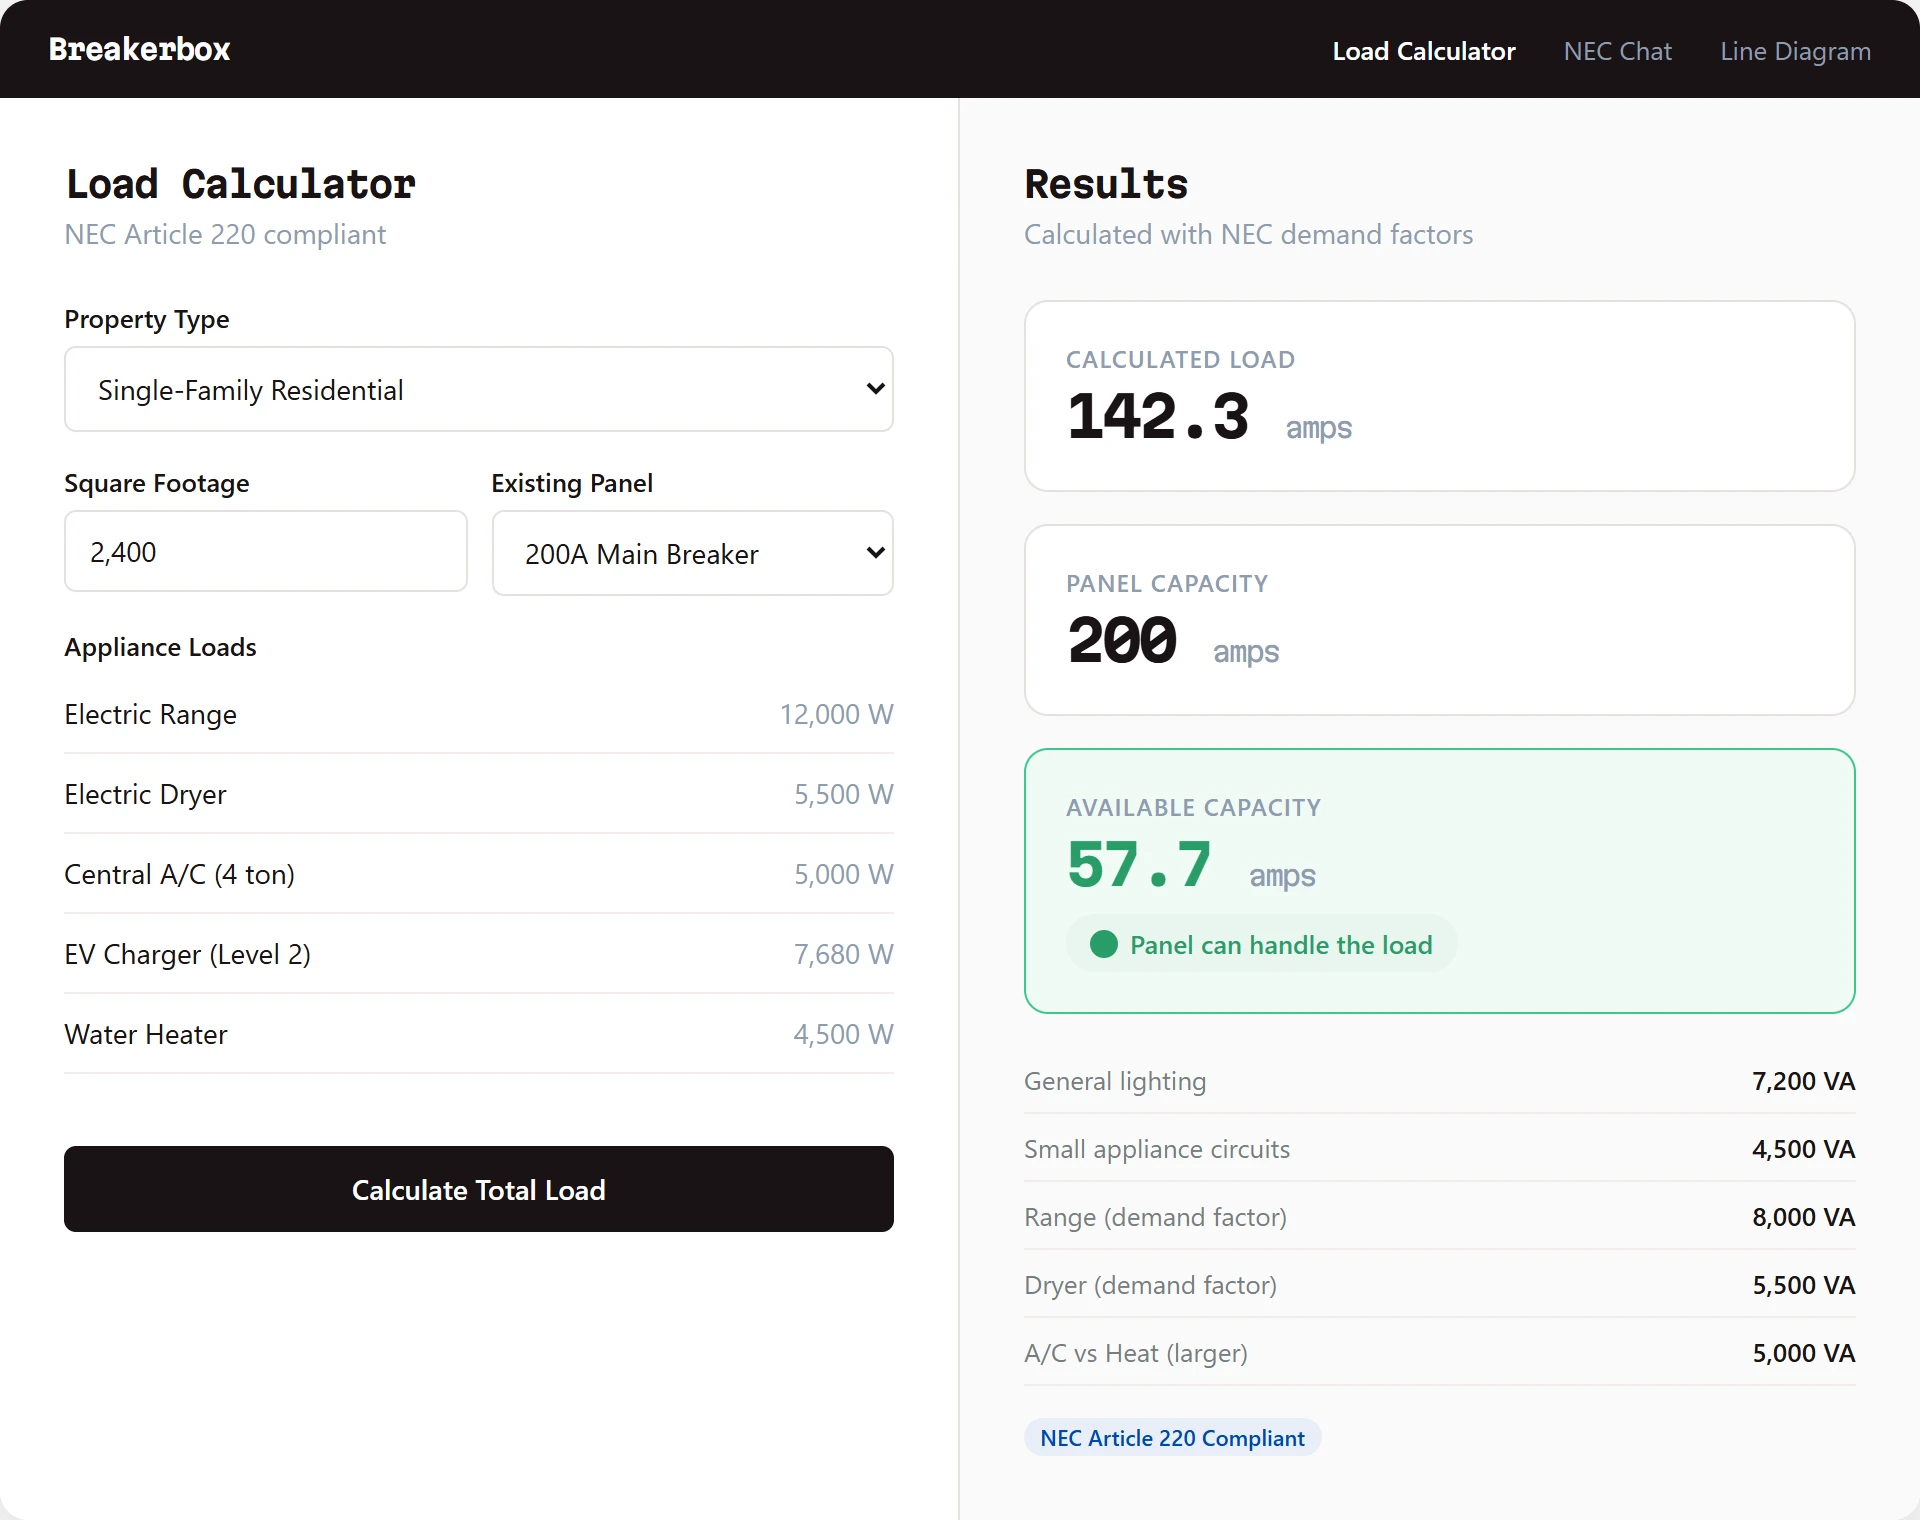
Task: Open the Property Type dropdown
Action: (478, 389)
